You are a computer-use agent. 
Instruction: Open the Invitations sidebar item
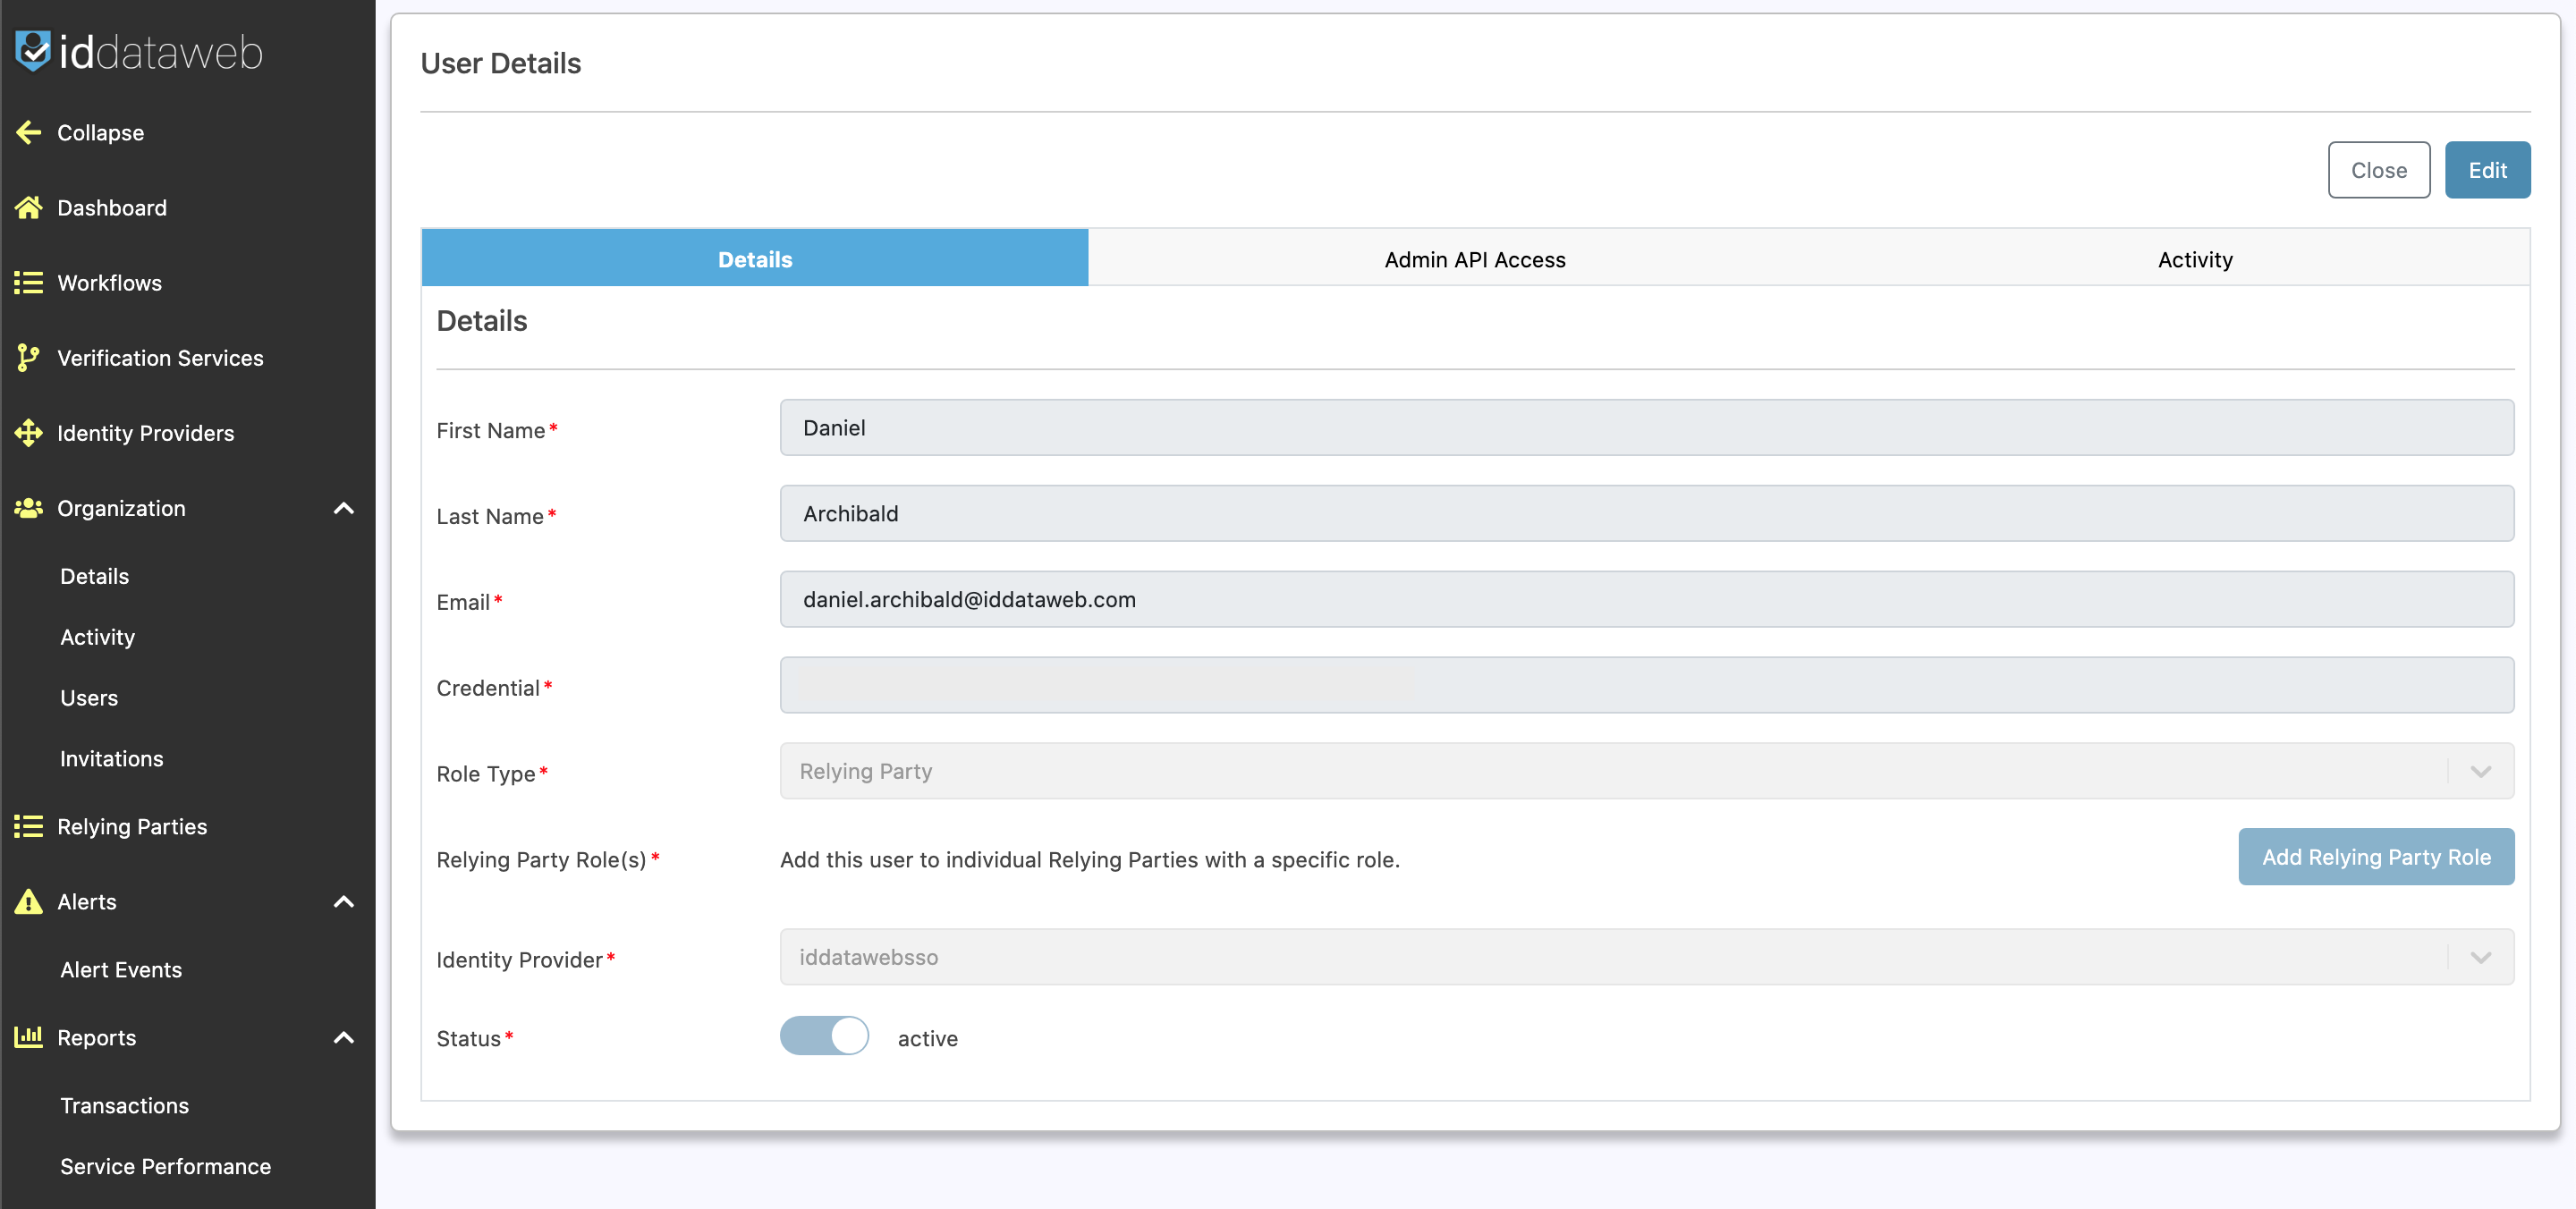[x=111, y=758]
